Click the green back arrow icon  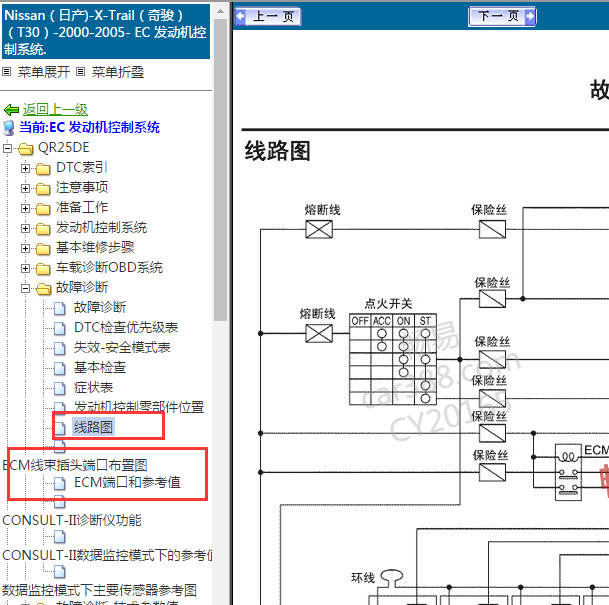[11, 110]
